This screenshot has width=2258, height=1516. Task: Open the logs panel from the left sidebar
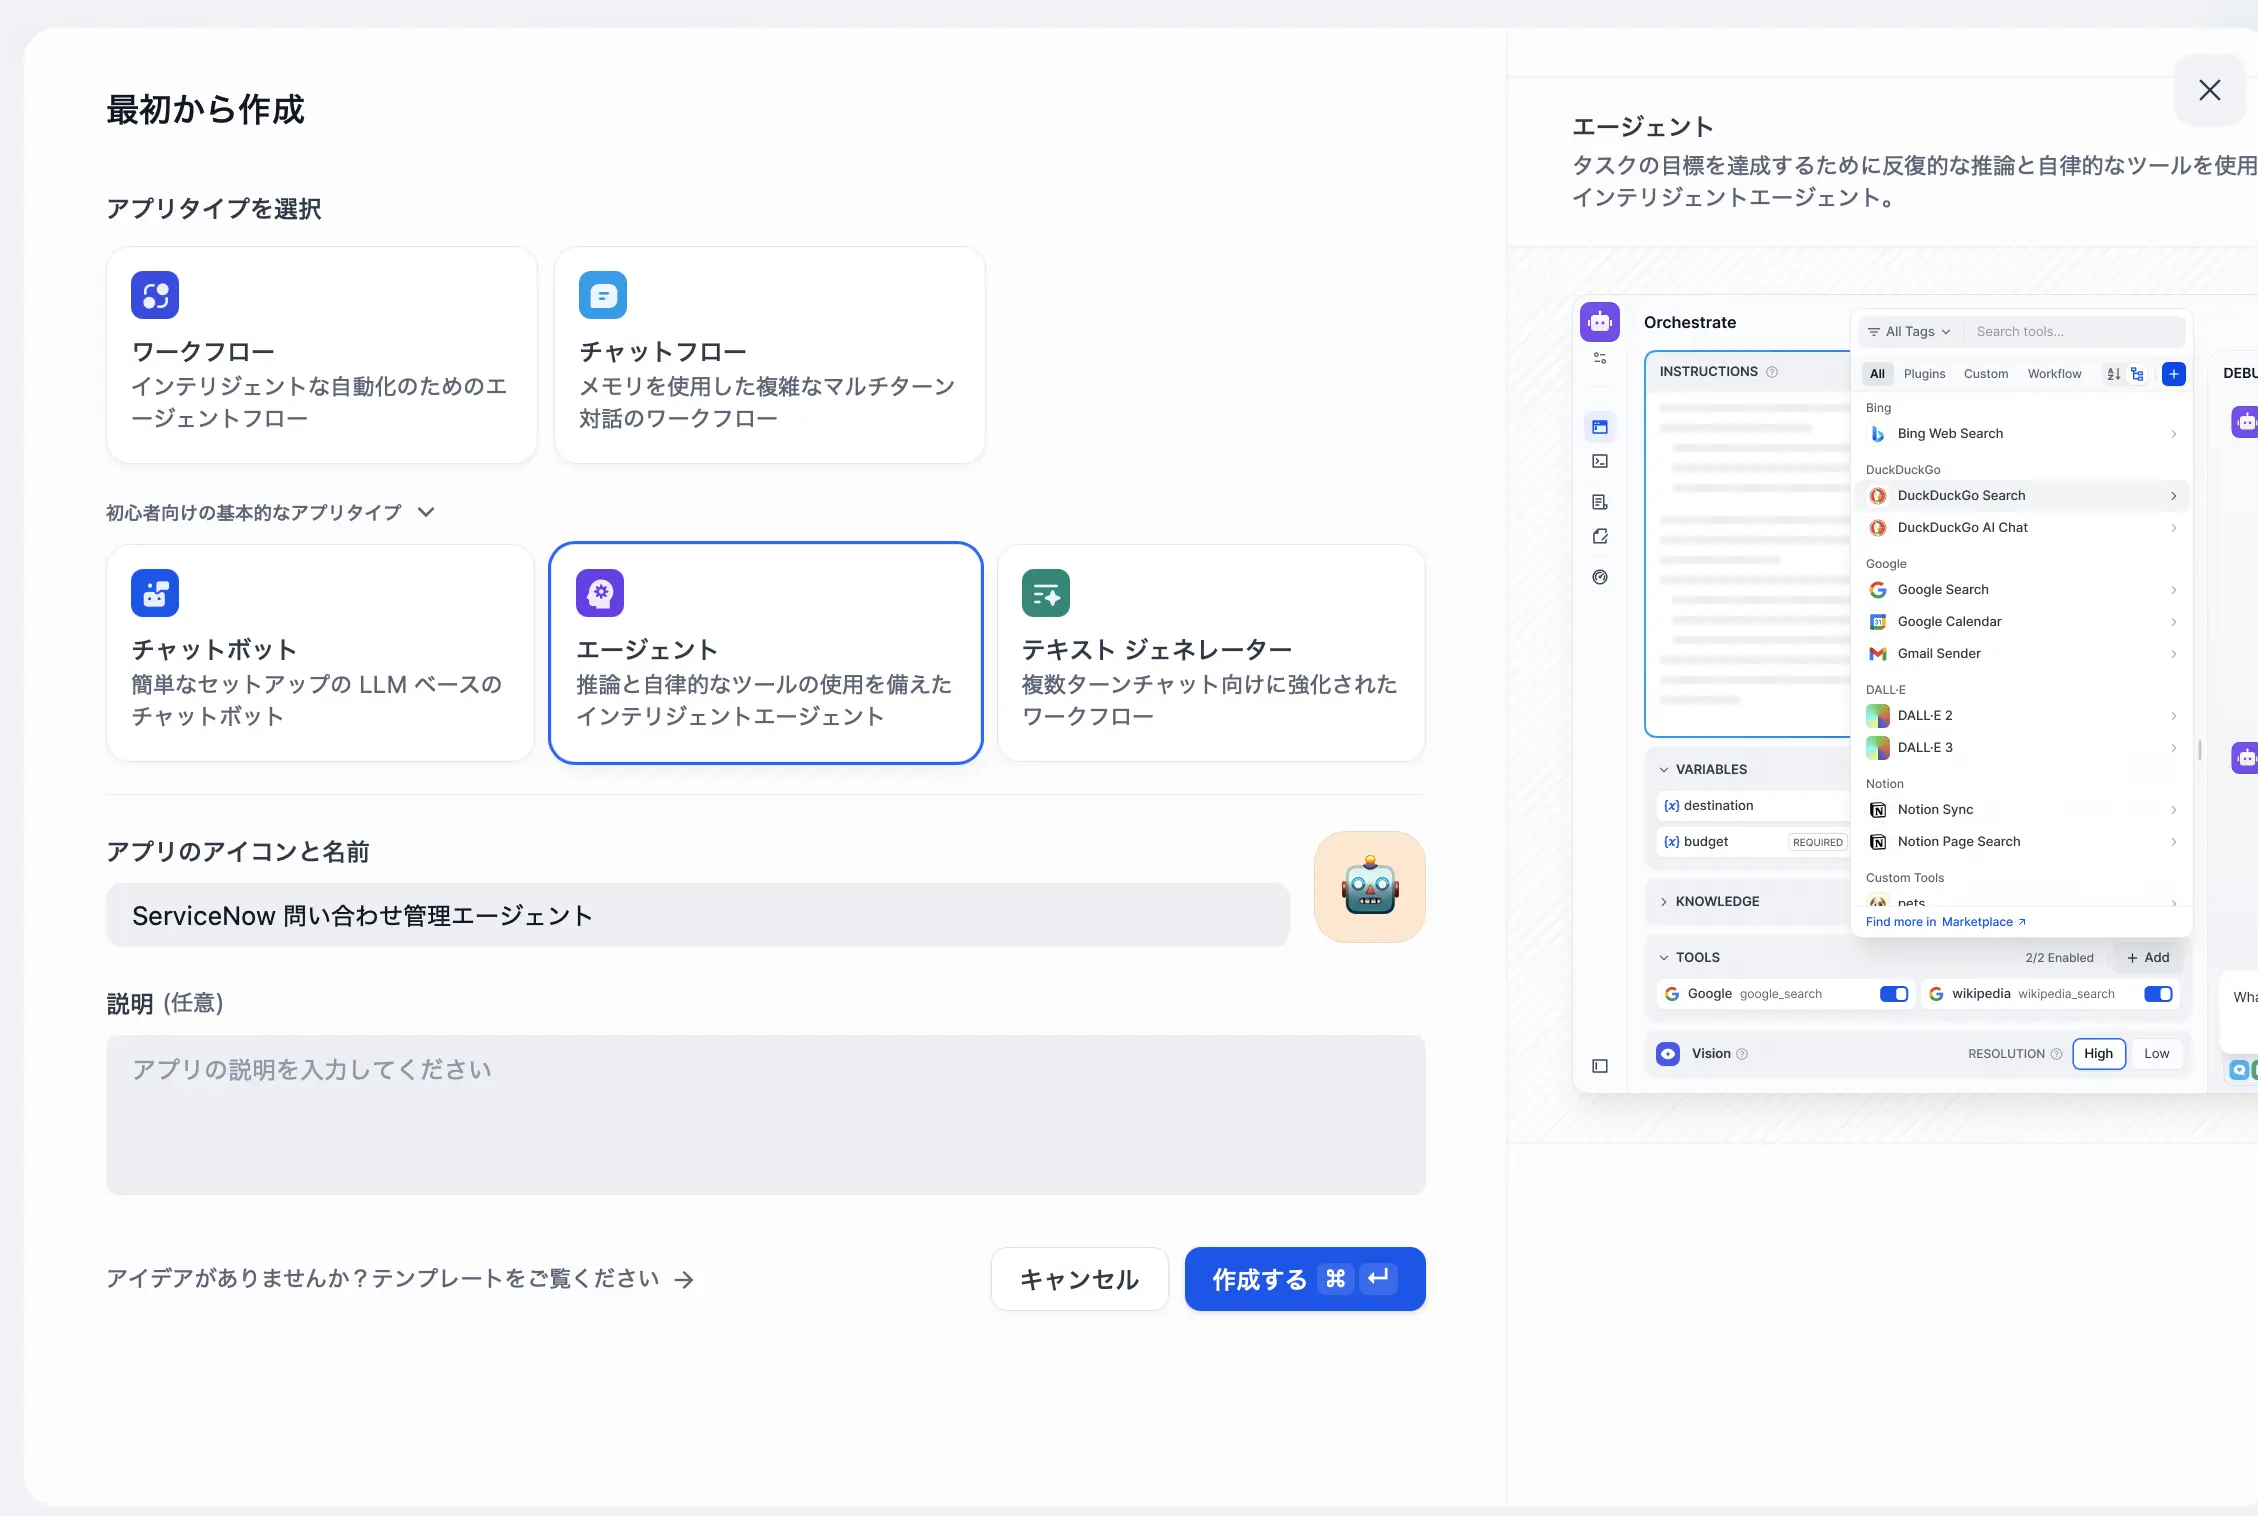[1600, 501]
